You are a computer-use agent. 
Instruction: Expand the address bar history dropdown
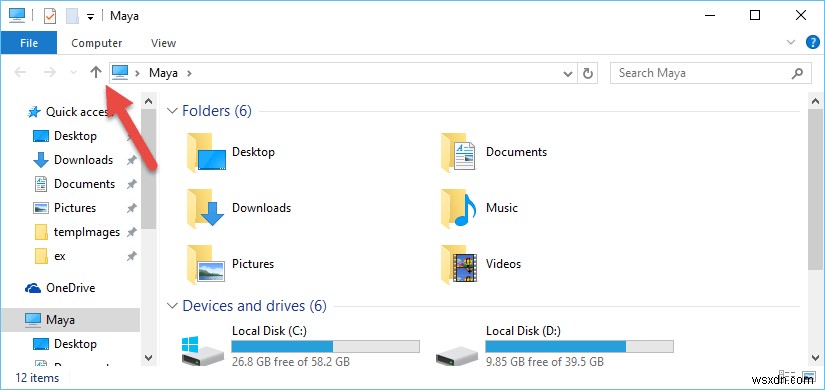coord(568,74)
